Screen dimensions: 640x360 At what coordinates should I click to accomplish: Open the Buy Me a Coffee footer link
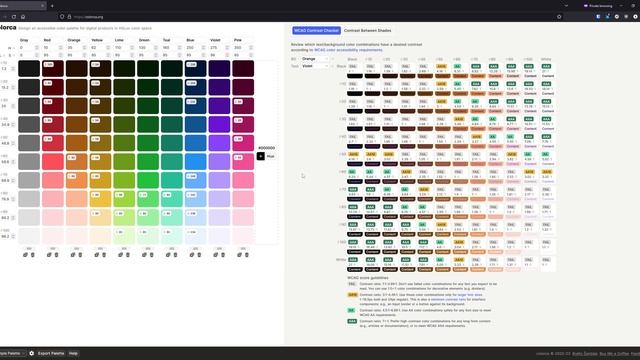[x=614, y=353]
